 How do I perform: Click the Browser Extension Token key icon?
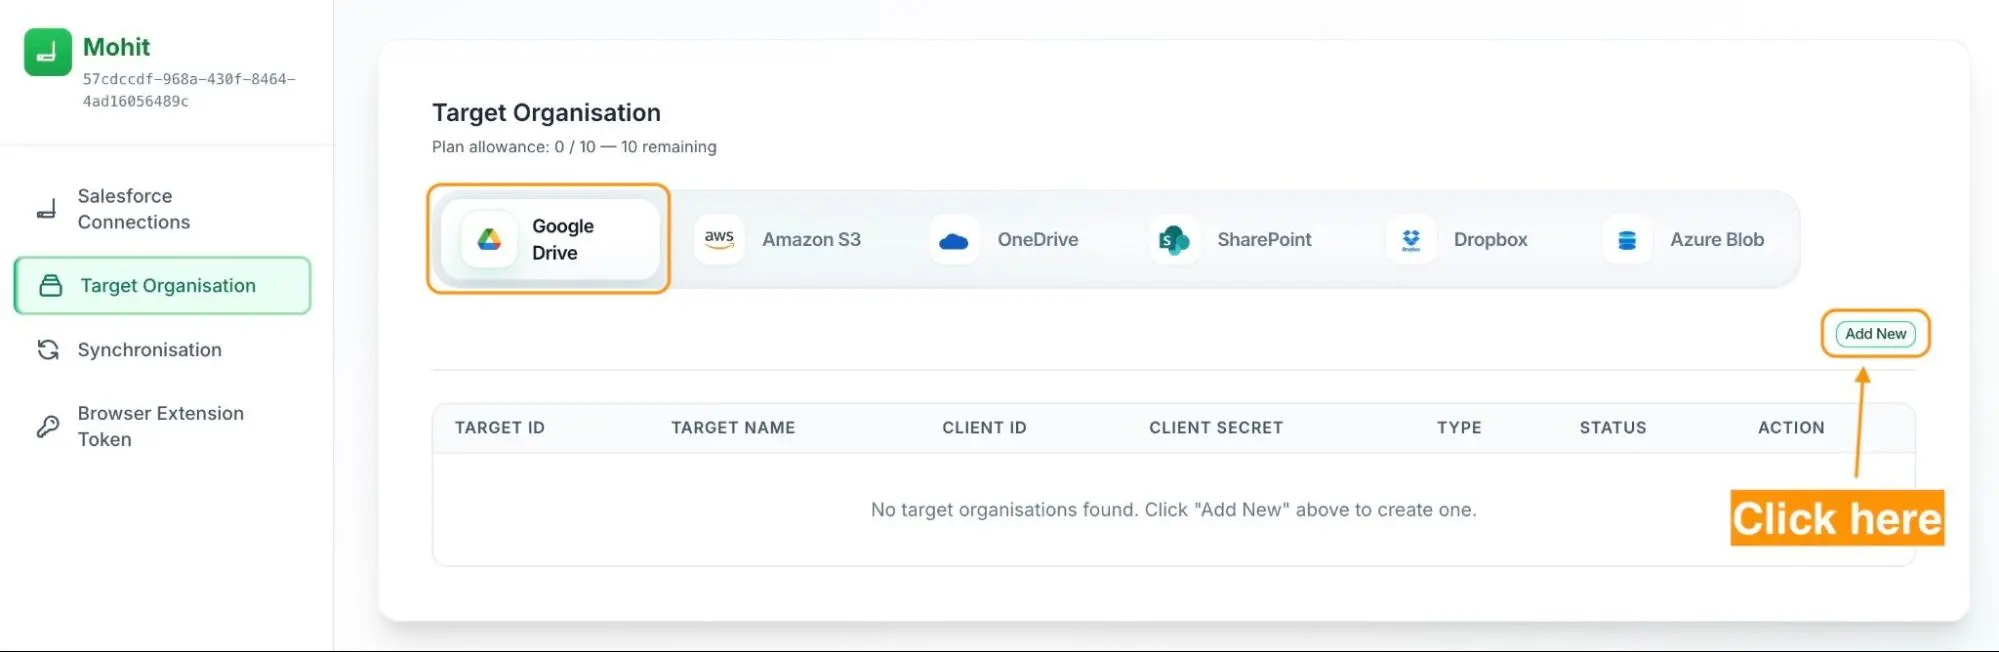[x=48, y=426]
